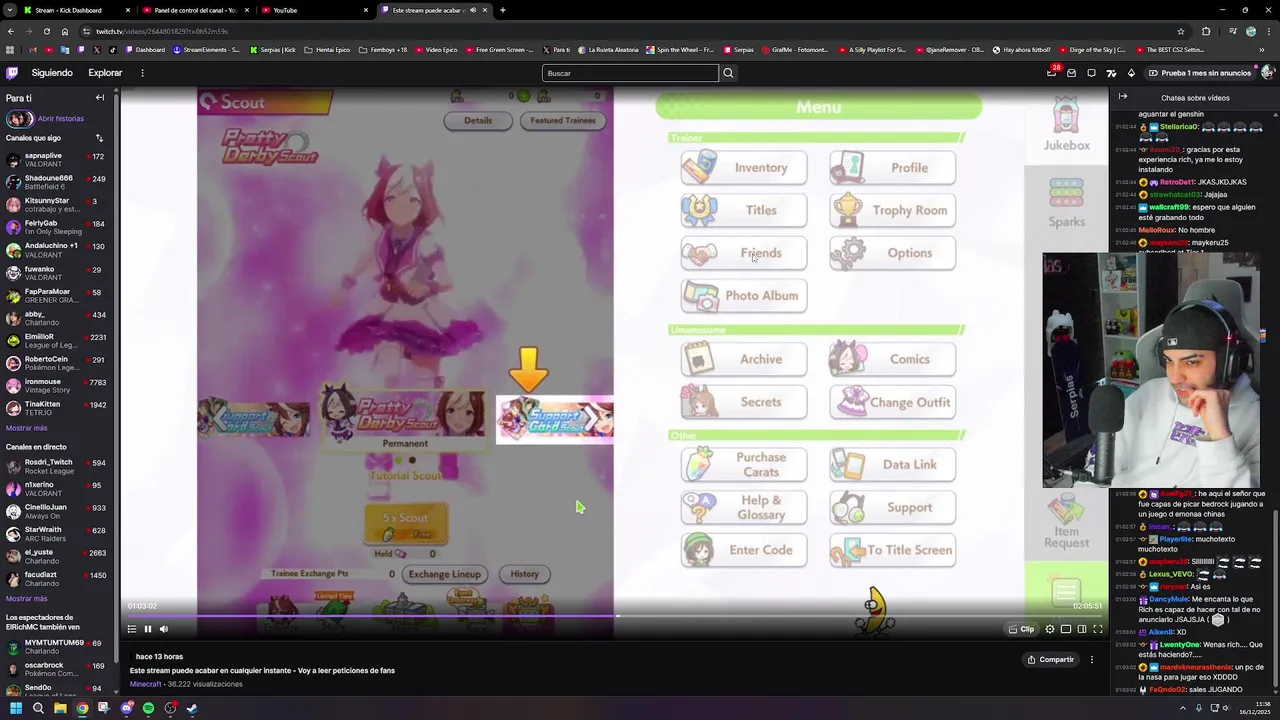Go back in browser history

pos(11,31)
